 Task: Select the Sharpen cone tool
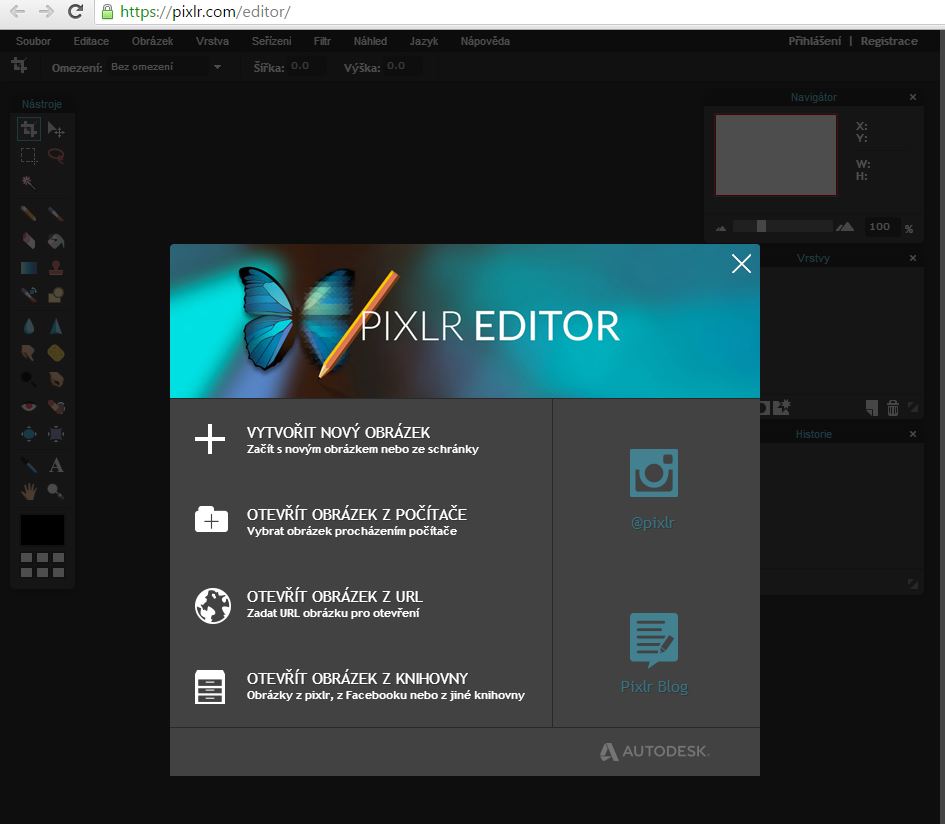coord(56,326)
